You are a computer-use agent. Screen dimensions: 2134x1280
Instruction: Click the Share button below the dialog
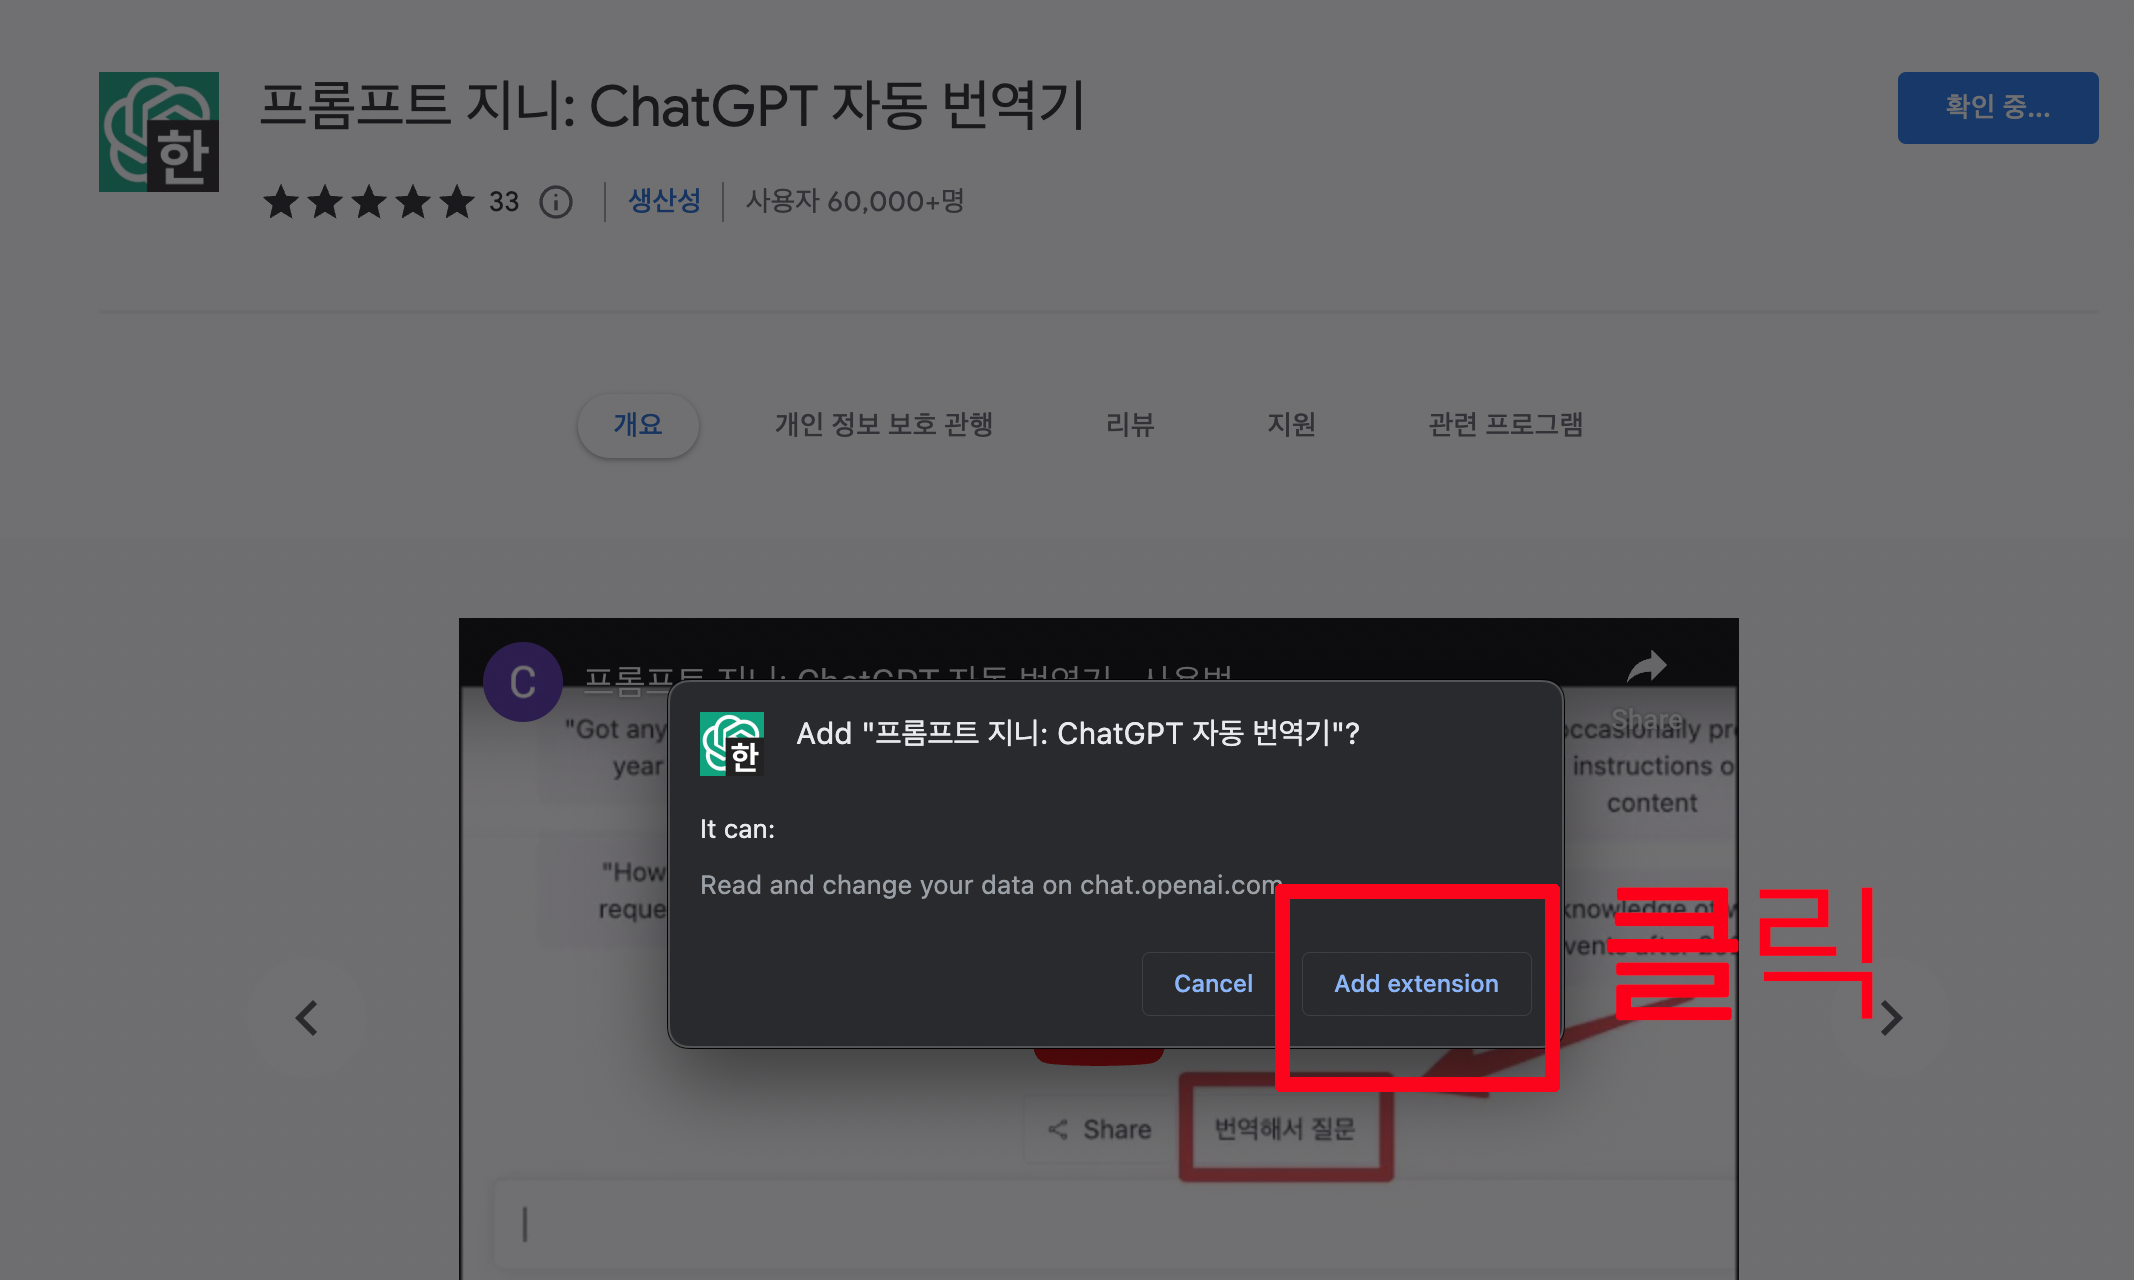(x=1100, y=1129)
